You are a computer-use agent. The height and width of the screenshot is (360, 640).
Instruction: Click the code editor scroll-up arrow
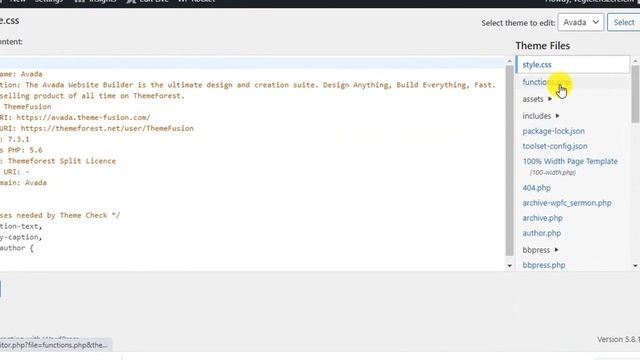point(509,61)
